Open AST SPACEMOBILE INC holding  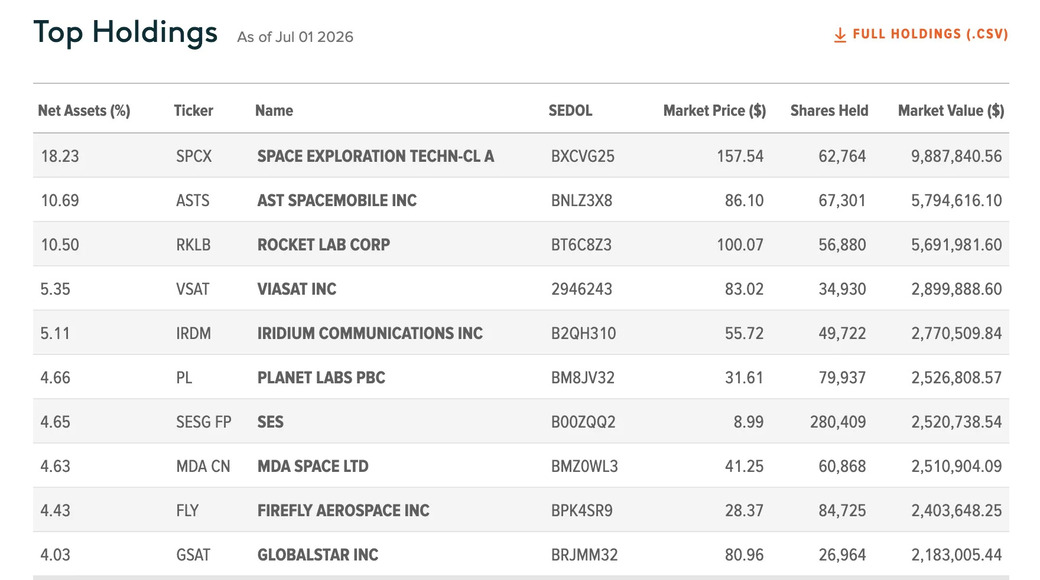coord(337,200)
